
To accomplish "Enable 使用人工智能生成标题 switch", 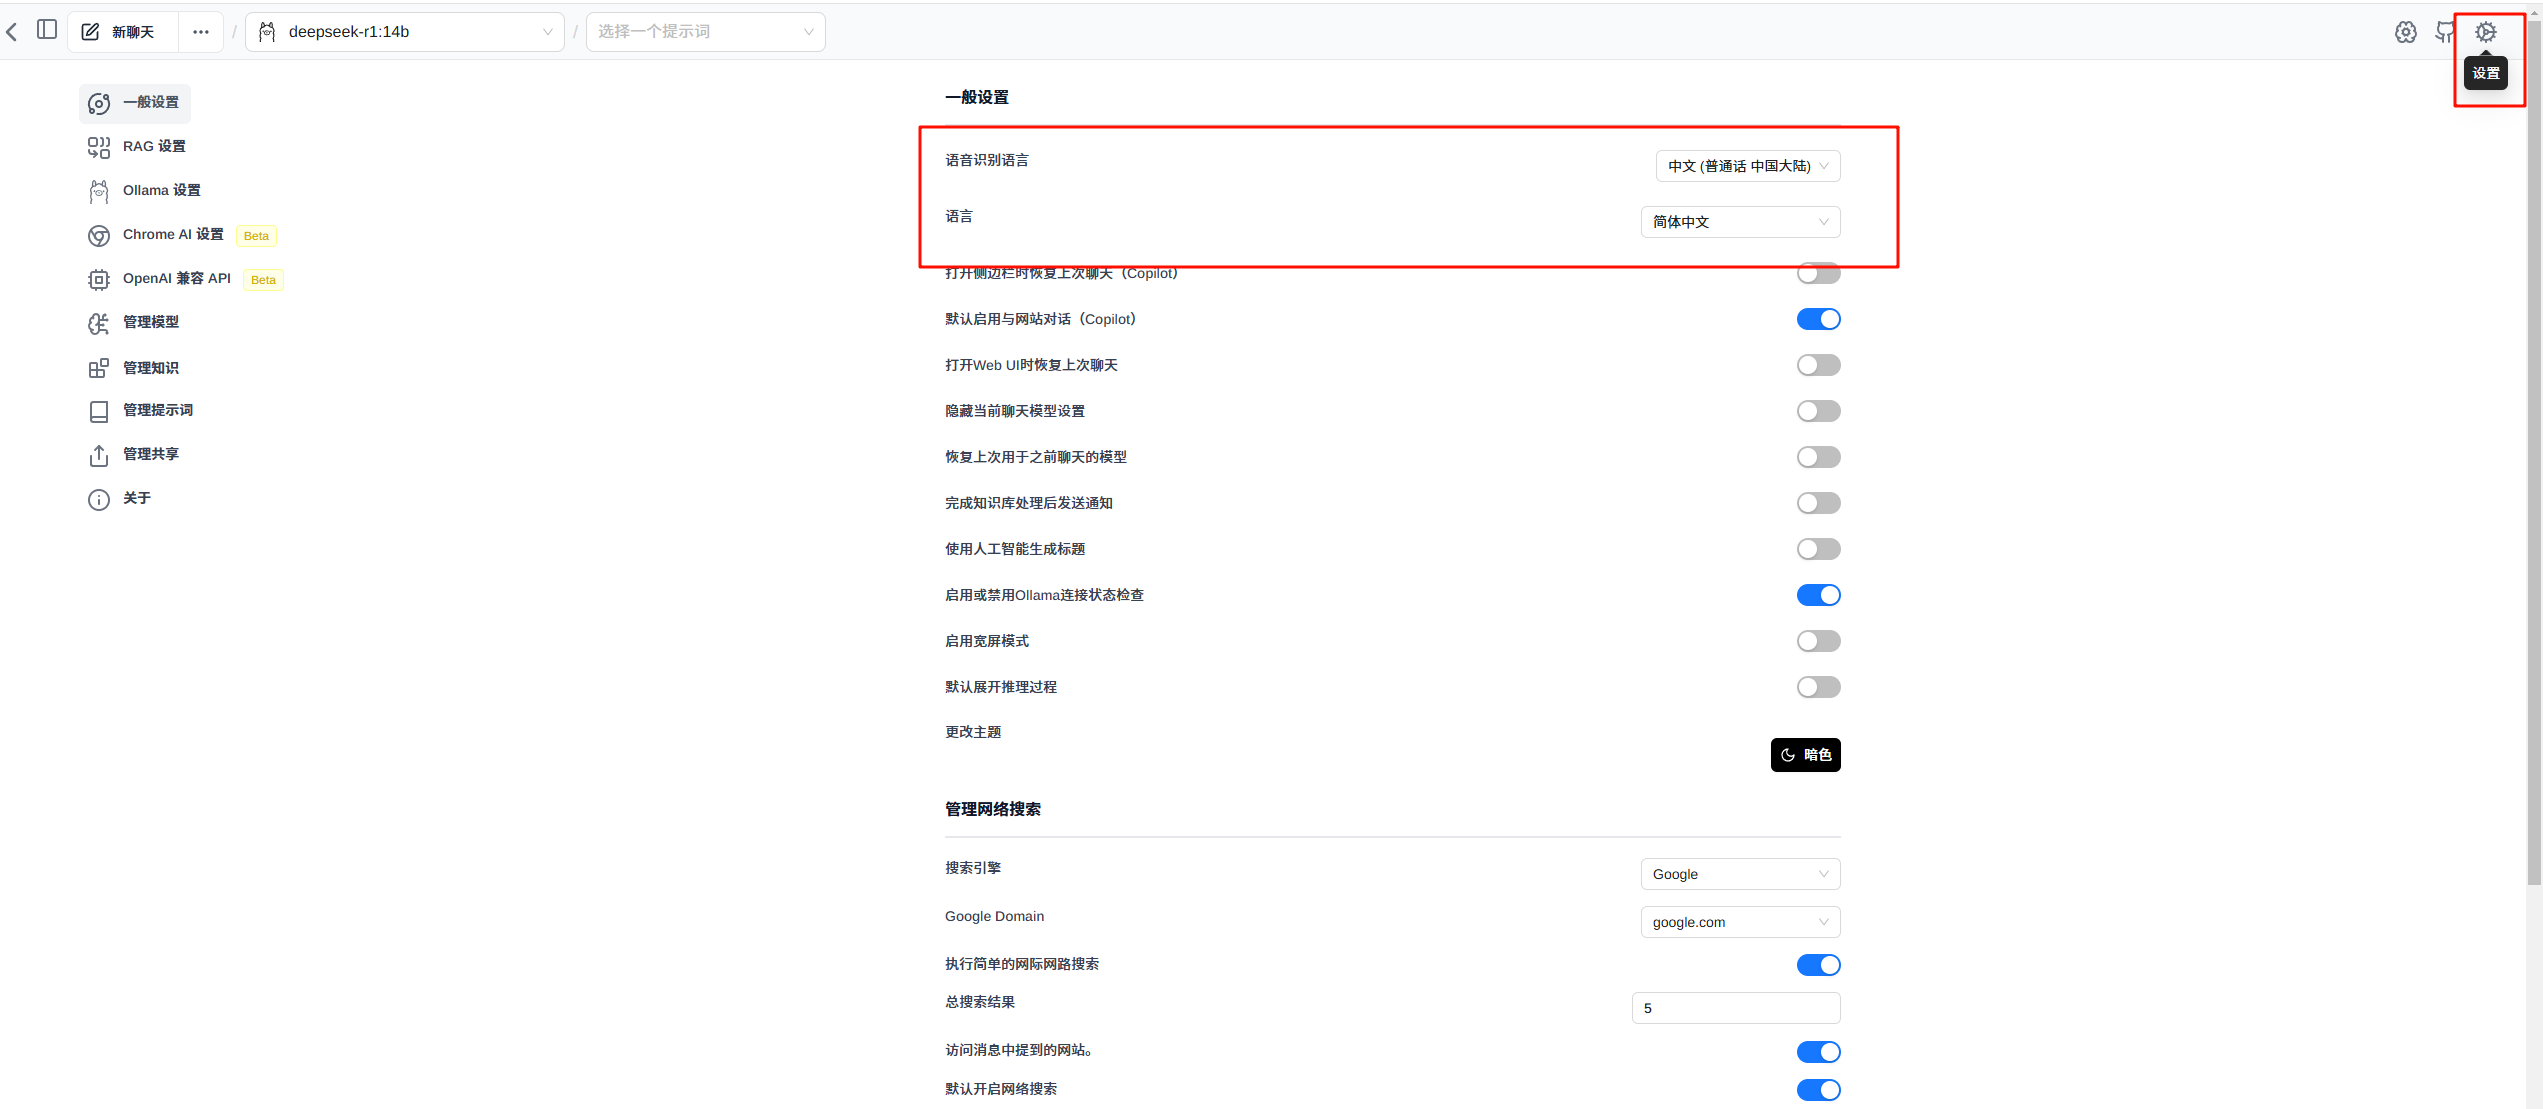I will (x=1818, y=549).
